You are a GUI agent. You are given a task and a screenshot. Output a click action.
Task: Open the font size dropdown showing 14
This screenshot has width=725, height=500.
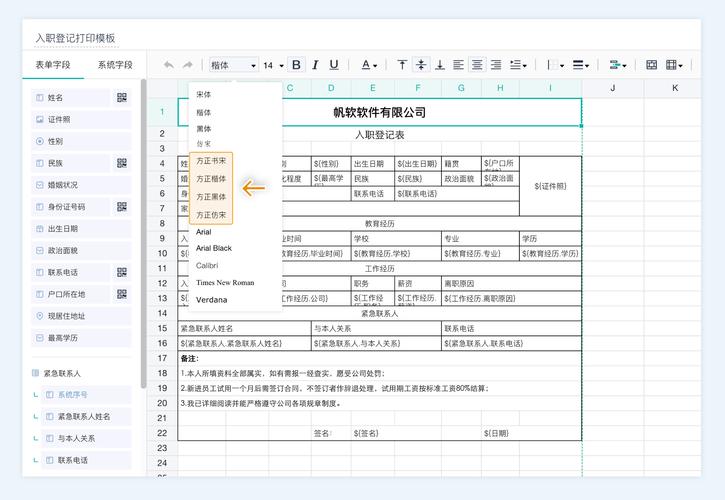click(273, 65)
